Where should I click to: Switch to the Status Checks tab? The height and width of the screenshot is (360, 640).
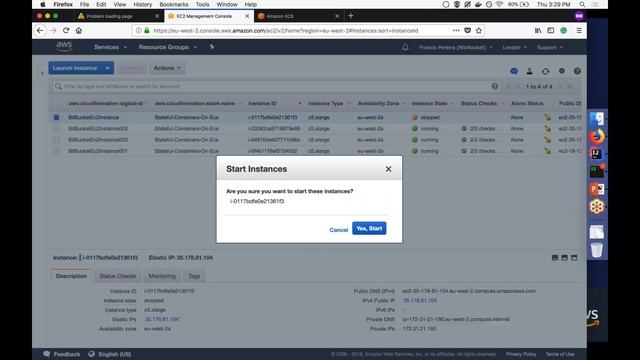117,276
